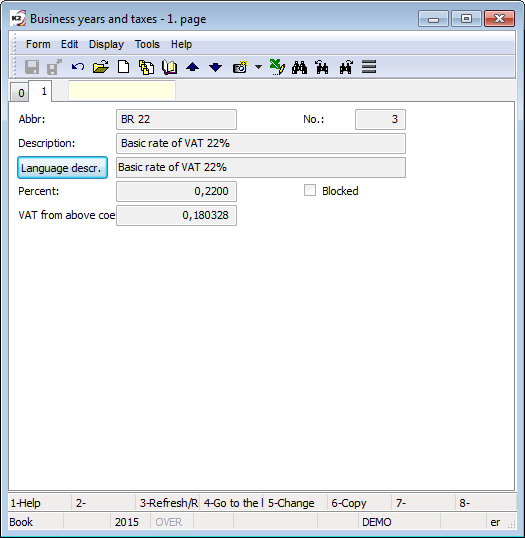Viewport: 525px width, 538px height.
Task: Open the Help menu
Action: (182, 44)
